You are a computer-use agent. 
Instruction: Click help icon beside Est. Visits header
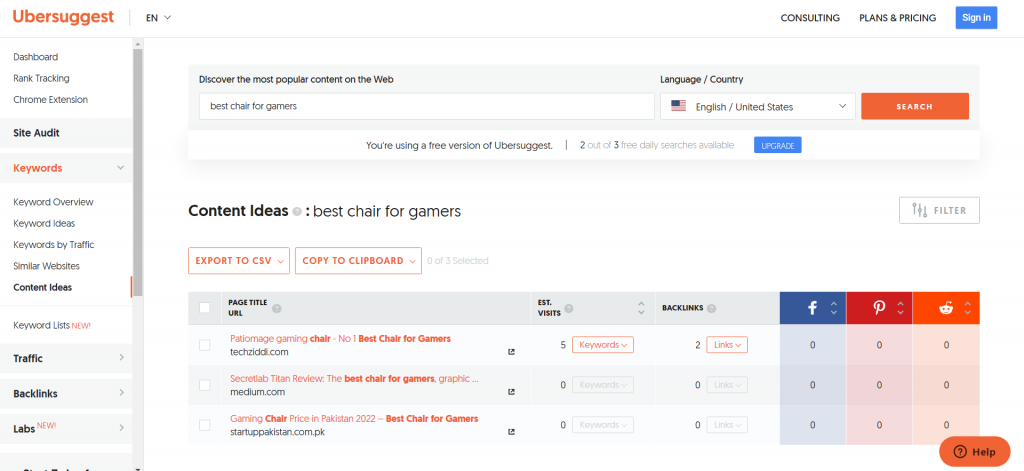point(568,308)
